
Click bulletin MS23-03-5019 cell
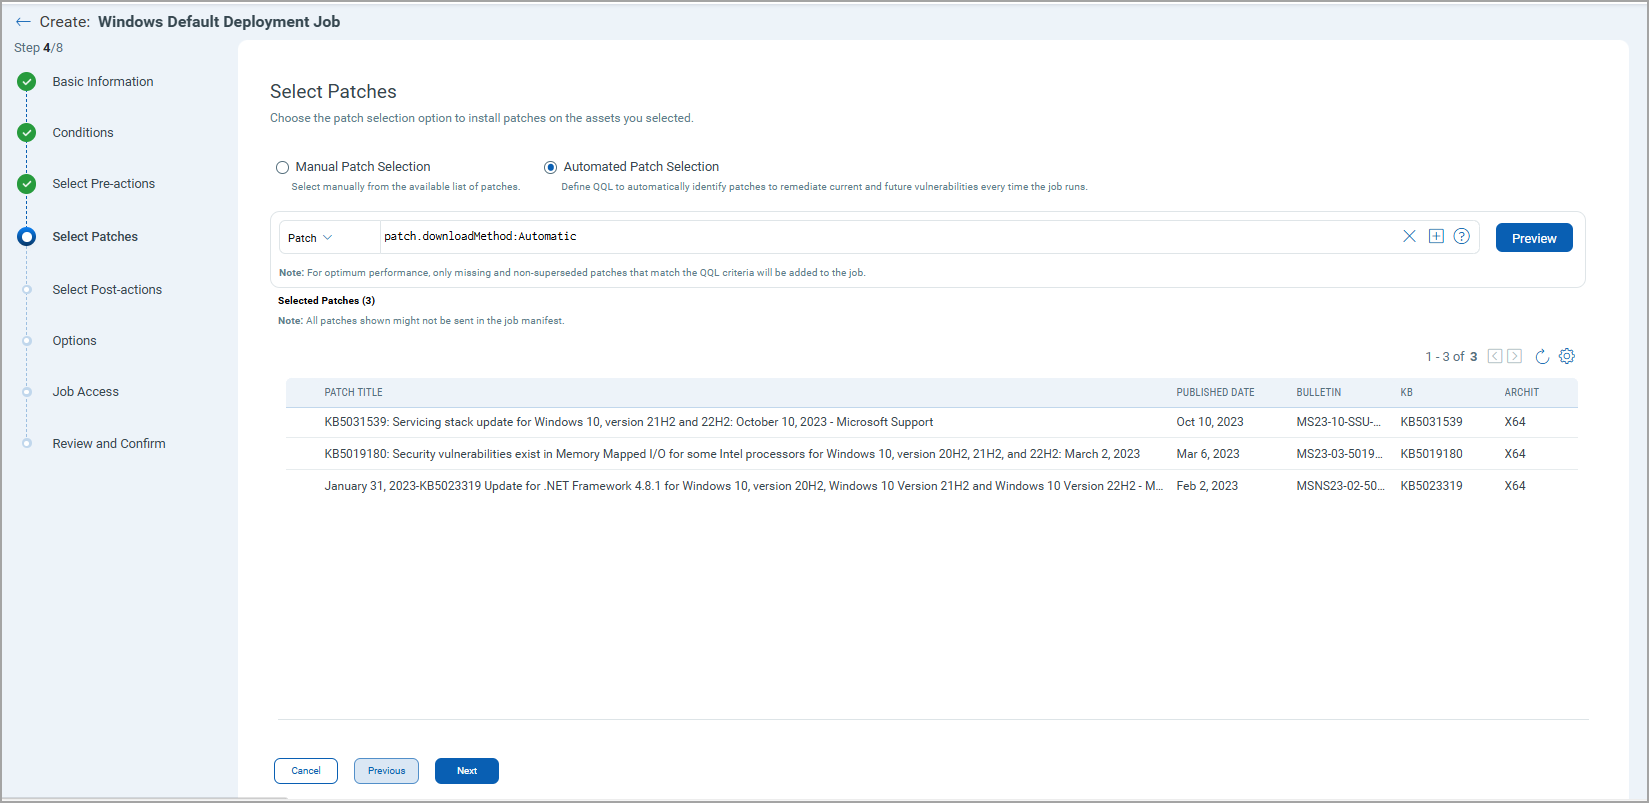pyautogui.click(x=1340, y=454)
